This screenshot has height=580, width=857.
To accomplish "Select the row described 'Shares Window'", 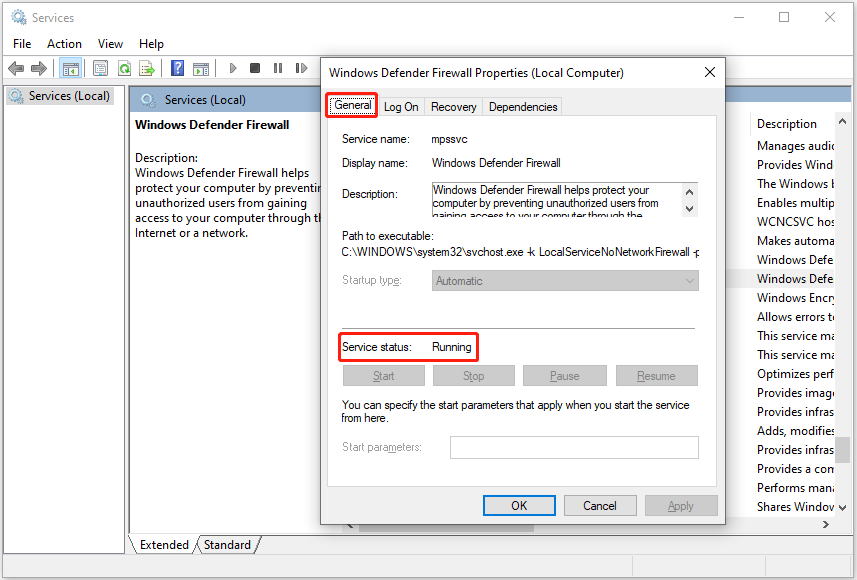I will pos(795,507).
